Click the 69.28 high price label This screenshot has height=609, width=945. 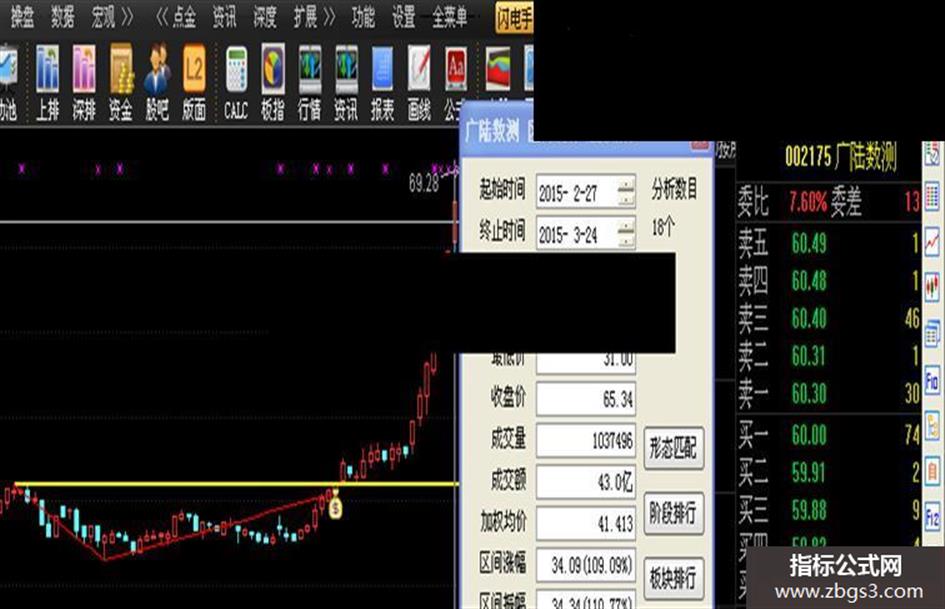[x=424, y=182]
